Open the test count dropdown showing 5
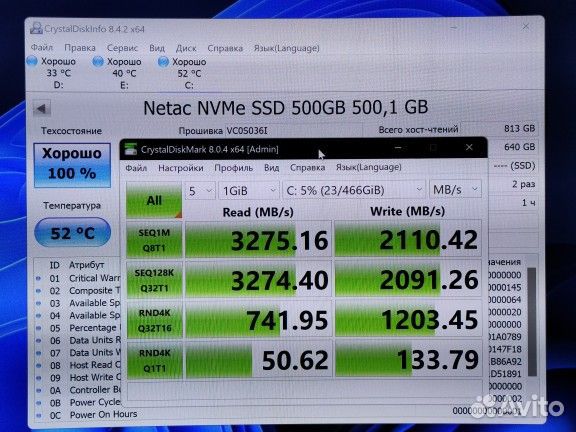This screenshot has height=432, width=576. click(x=200, y=191)
